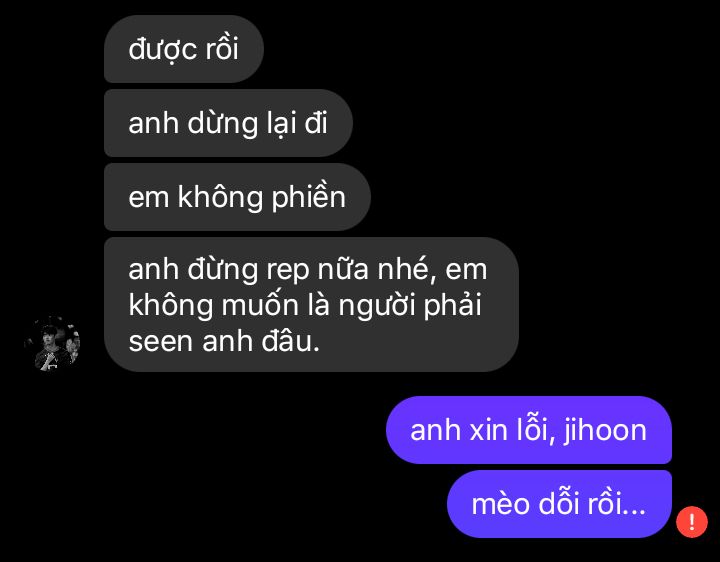Click the line "không muốn là người phải"
720x562 pixels.
pos(305,305)
